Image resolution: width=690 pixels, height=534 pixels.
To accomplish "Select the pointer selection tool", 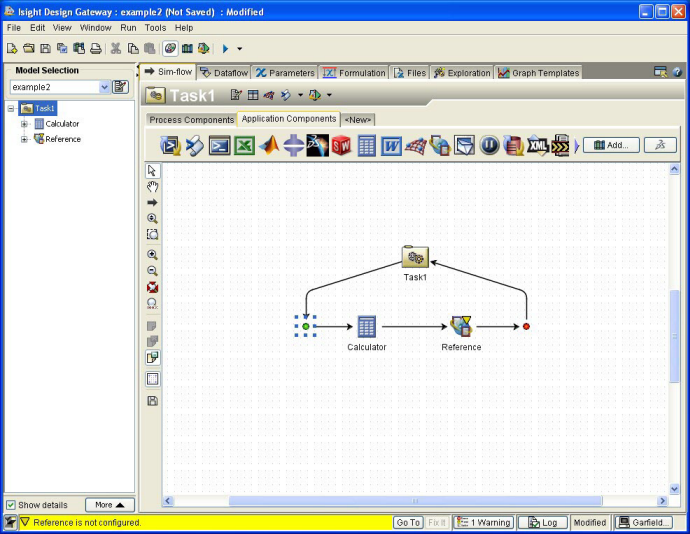I will click(152, 171).
